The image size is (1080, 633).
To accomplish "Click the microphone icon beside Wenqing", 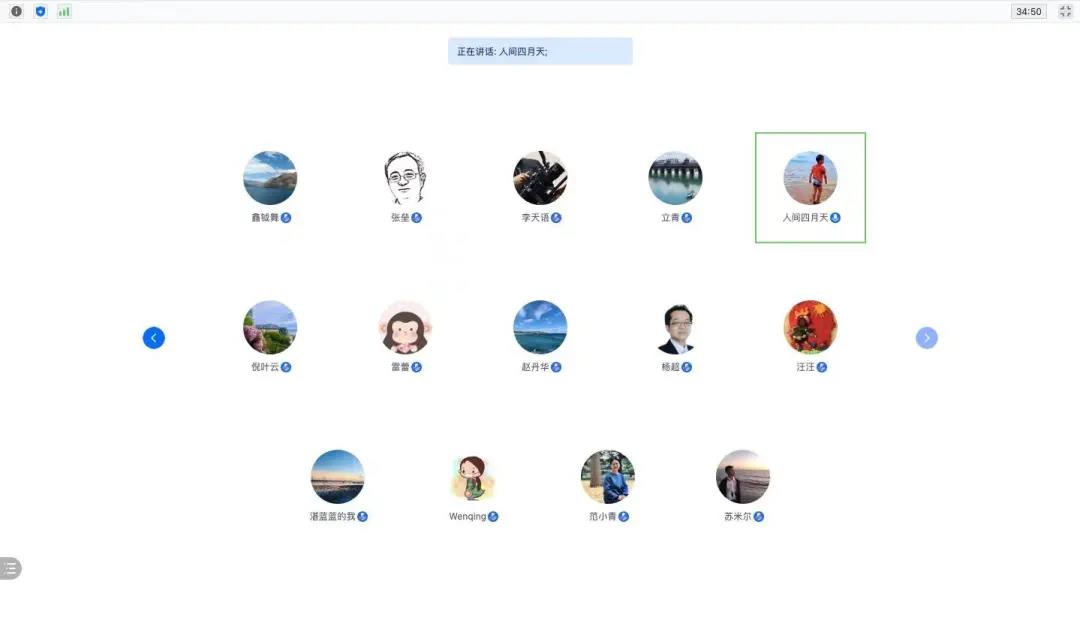I will (x=493, y=517).
